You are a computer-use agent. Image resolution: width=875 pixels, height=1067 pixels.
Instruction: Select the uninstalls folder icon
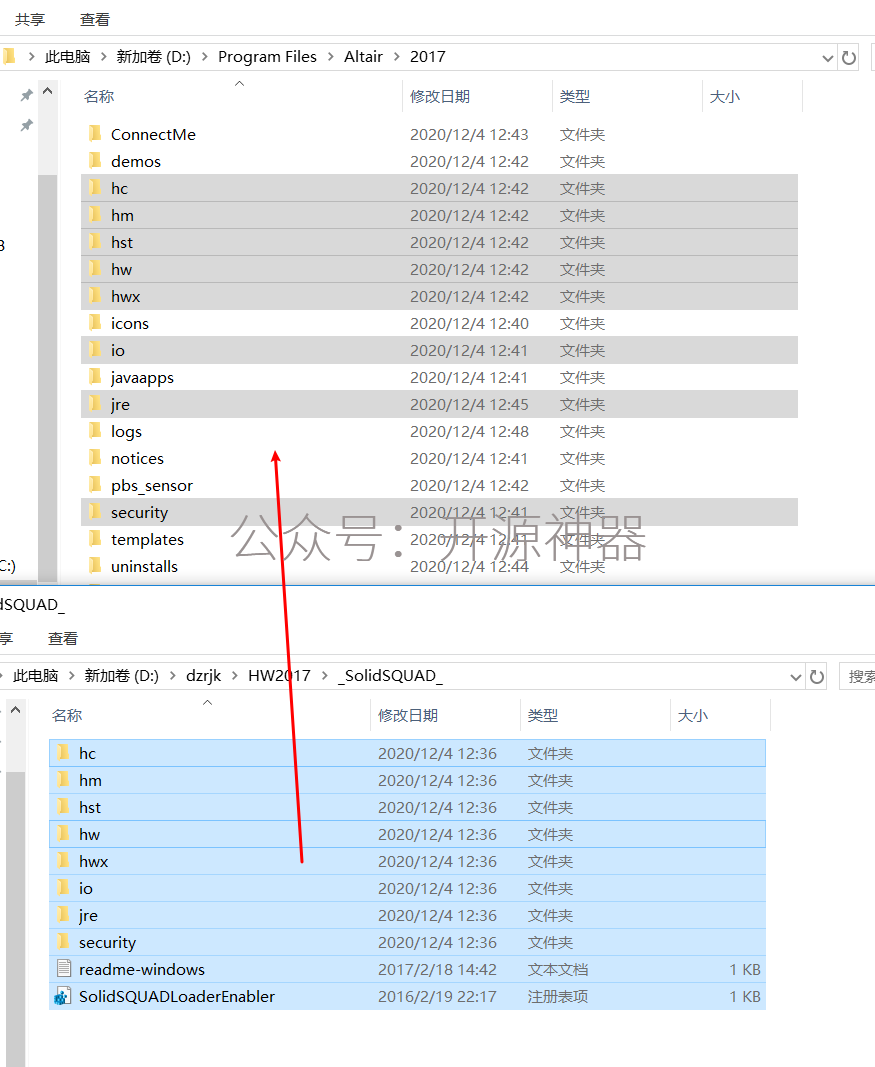tap(95, 565)
